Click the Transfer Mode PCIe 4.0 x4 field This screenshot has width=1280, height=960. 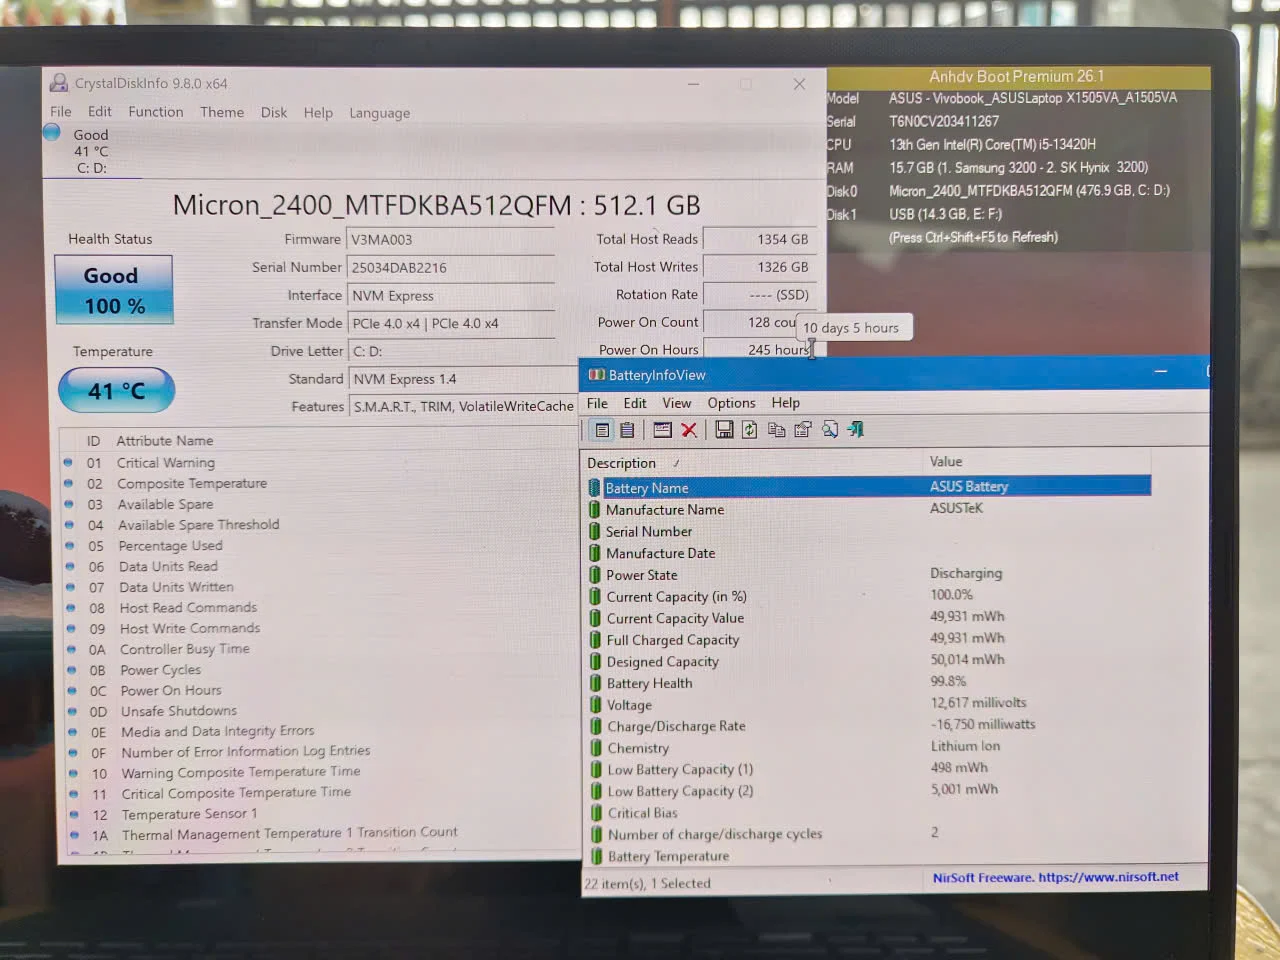[x=450, y=324]
